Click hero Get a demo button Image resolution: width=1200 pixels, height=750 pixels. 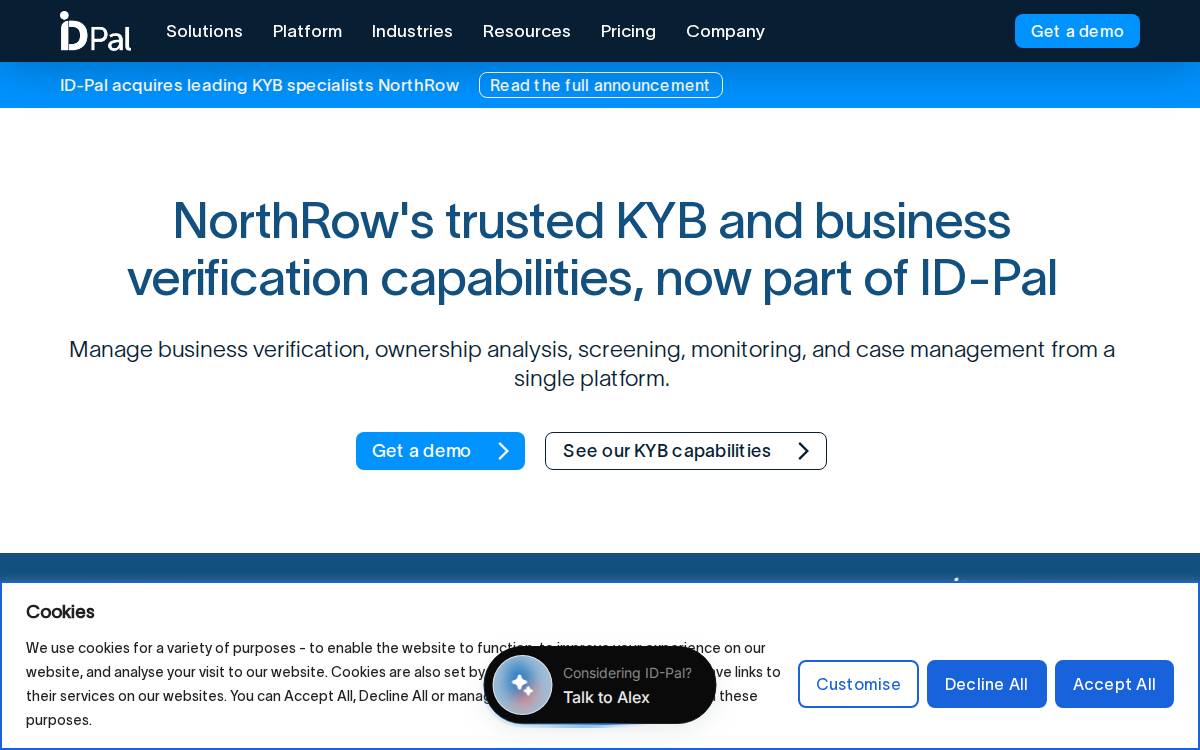click(x=440, y=451)
